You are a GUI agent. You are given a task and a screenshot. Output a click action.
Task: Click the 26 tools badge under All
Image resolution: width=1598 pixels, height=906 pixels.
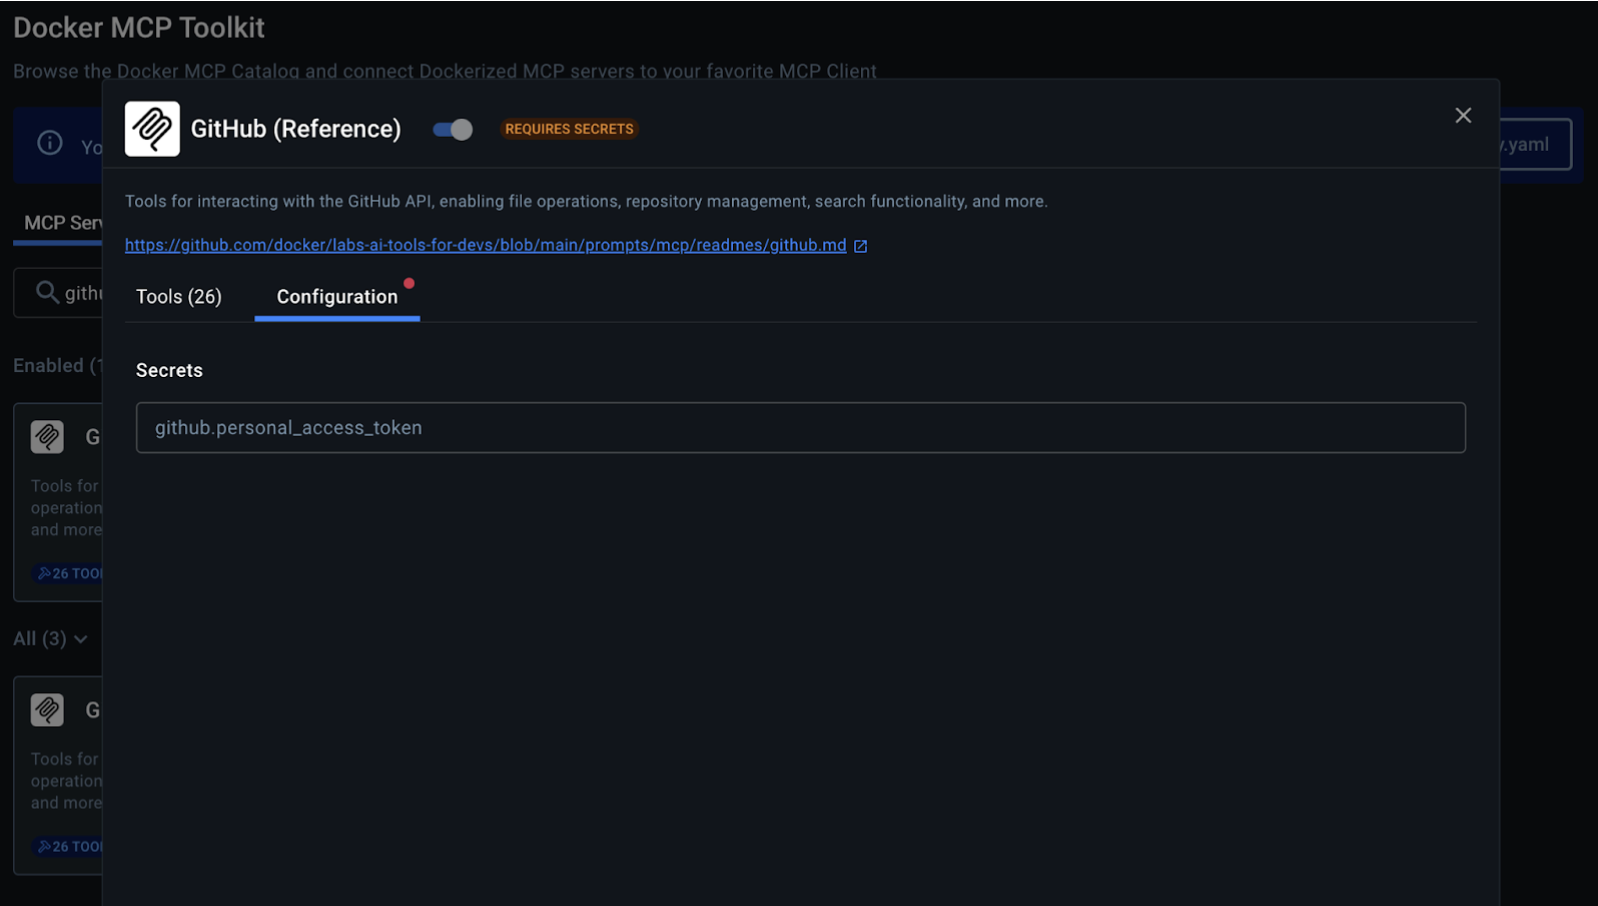click(69, 847)
